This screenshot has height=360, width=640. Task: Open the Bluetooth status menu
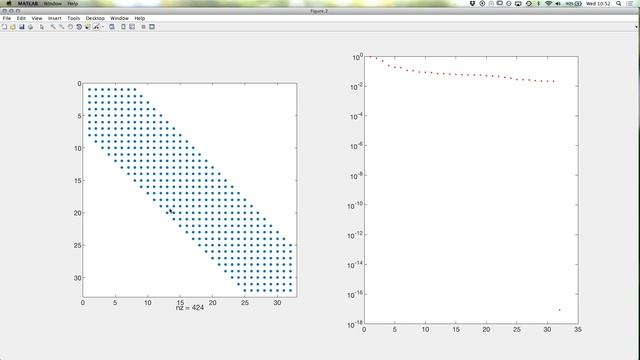[538, 3]
